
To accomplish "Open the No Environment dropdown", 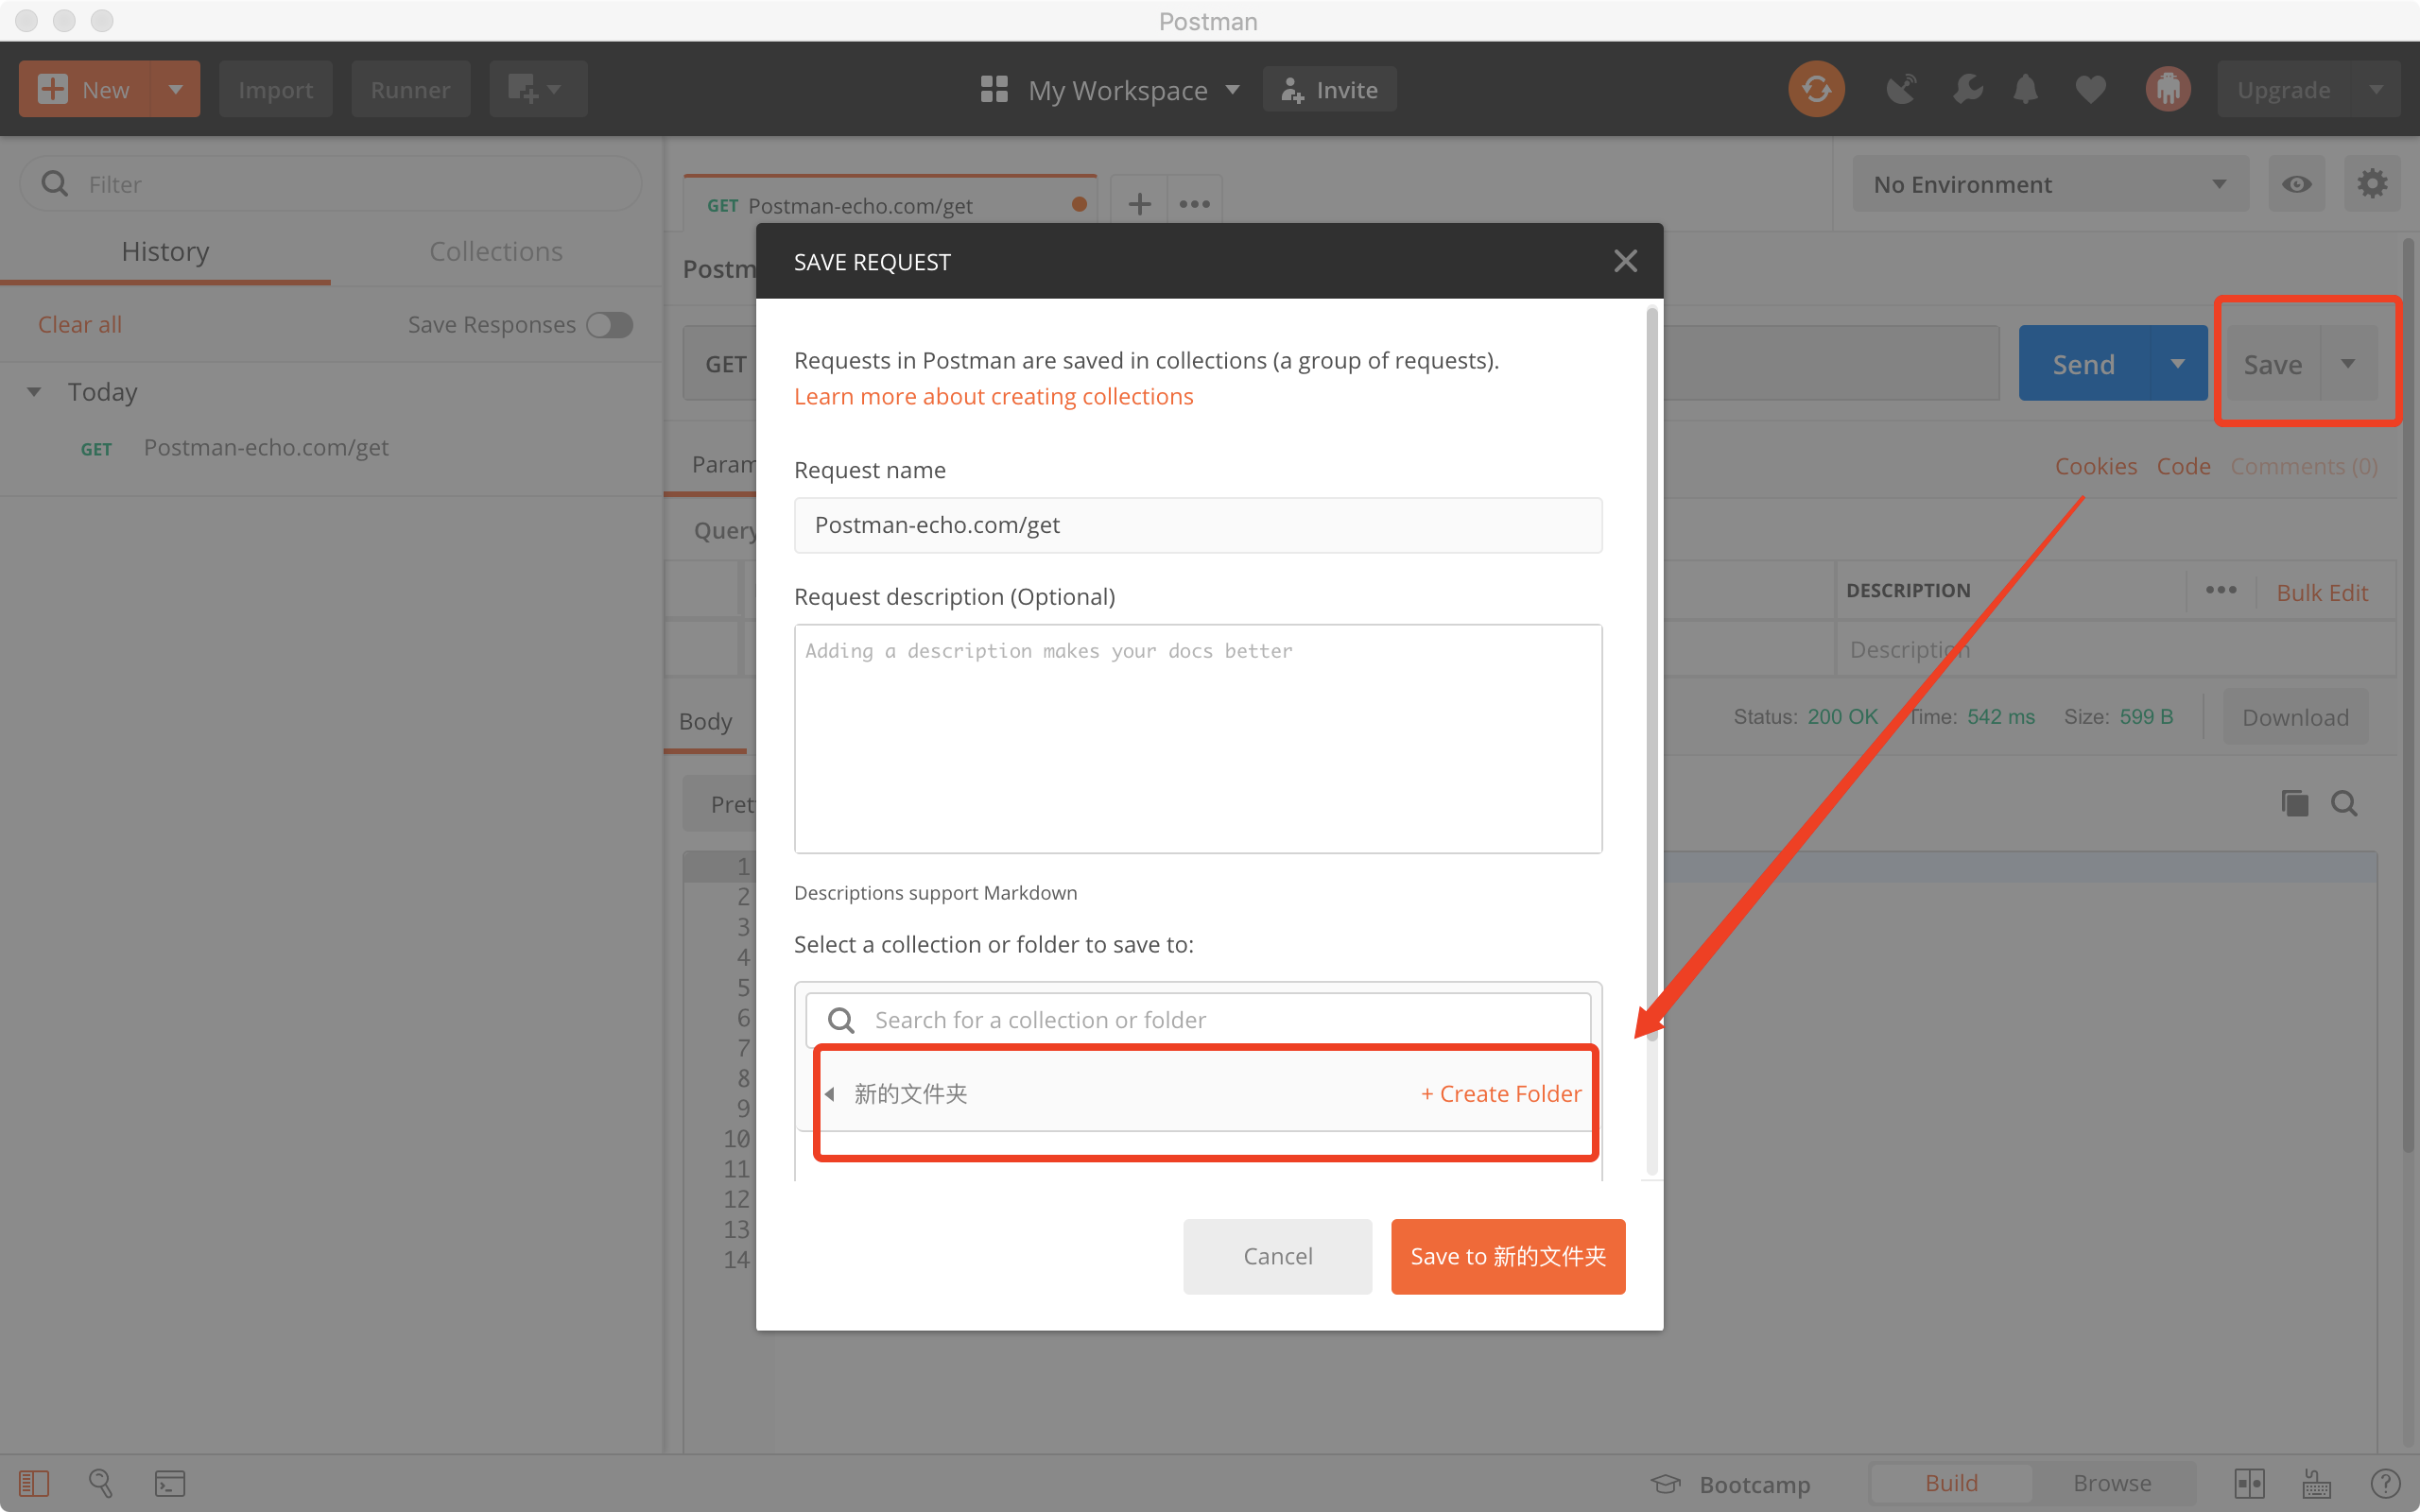I will (x=2050, y=184).
